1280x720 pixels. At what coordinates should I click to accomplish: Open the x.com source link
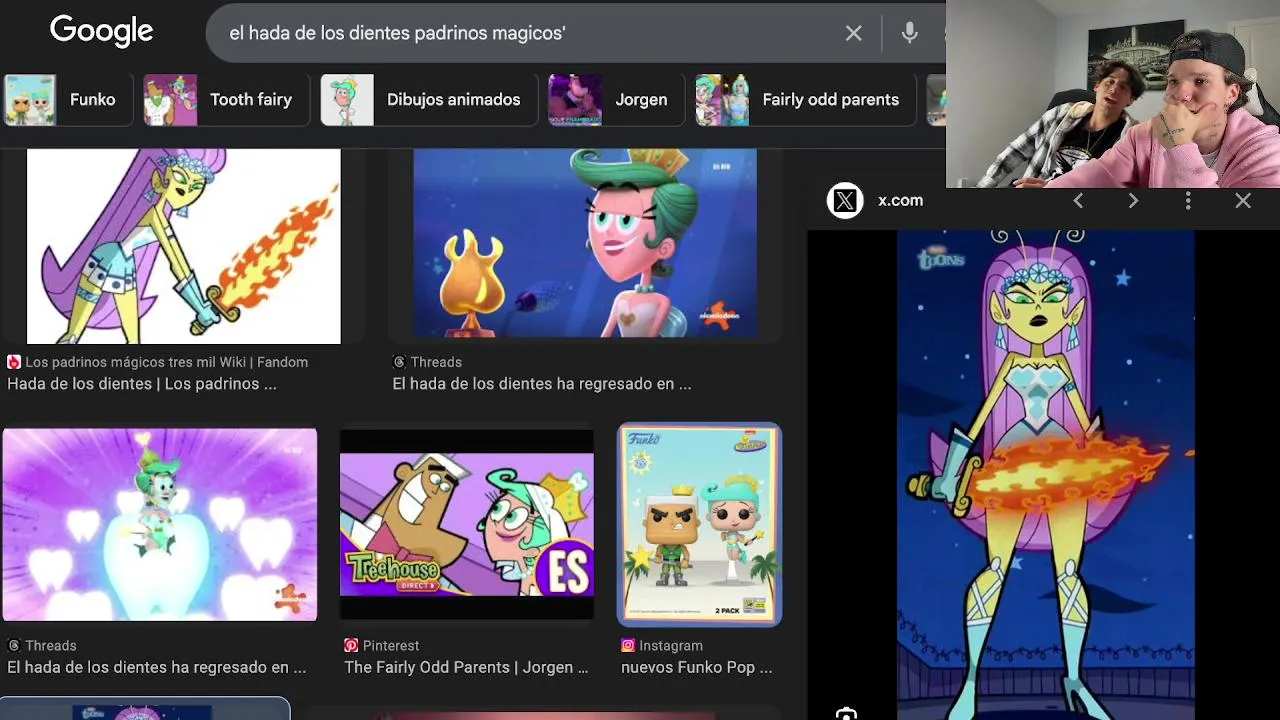click(x=900, y=201)
